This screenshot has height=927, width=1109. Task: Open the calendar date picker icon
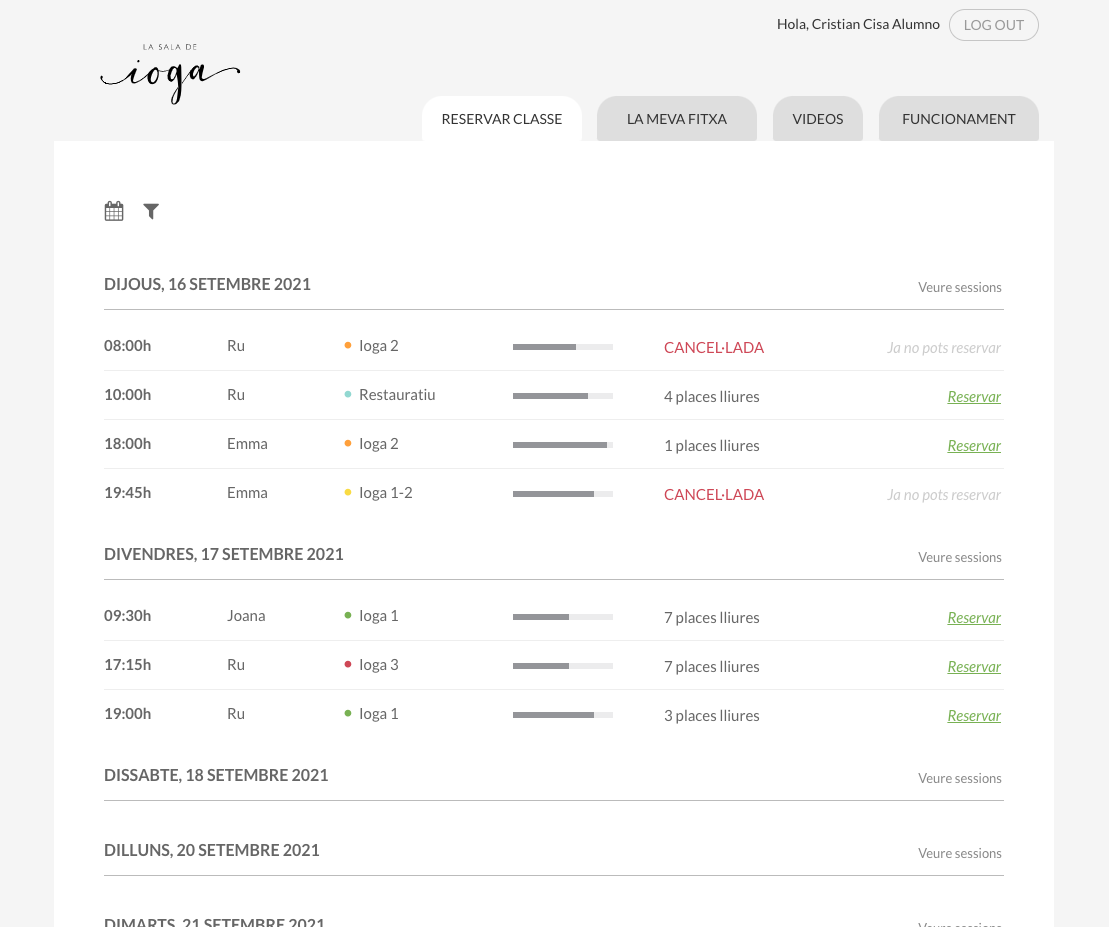[x=114, y=211]
